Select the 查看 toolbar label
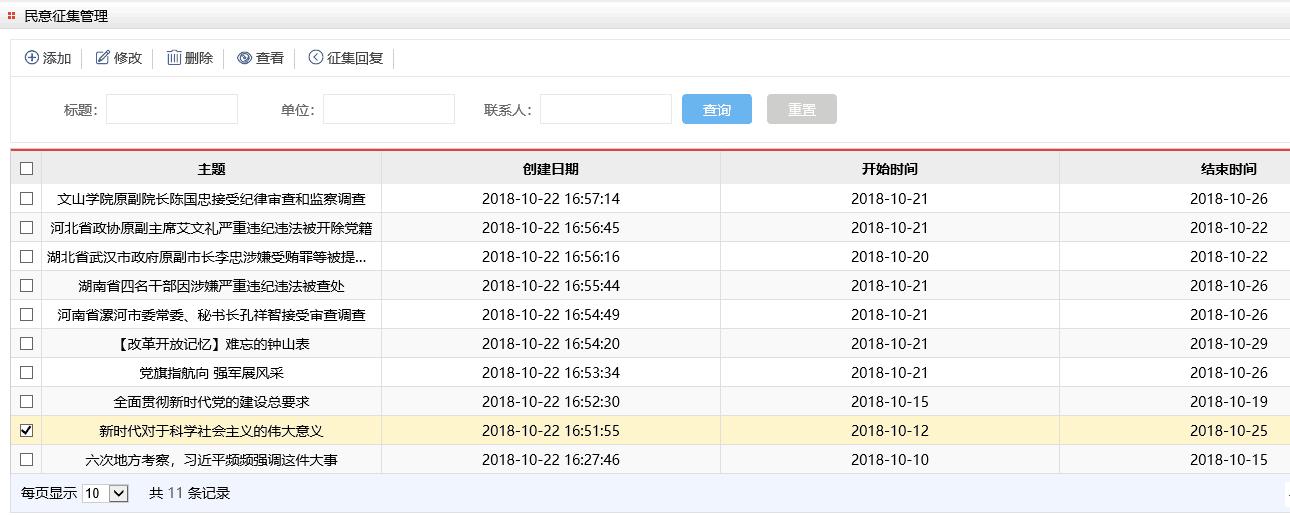Viewport: 1290px width, 515px height. point(270,58)
